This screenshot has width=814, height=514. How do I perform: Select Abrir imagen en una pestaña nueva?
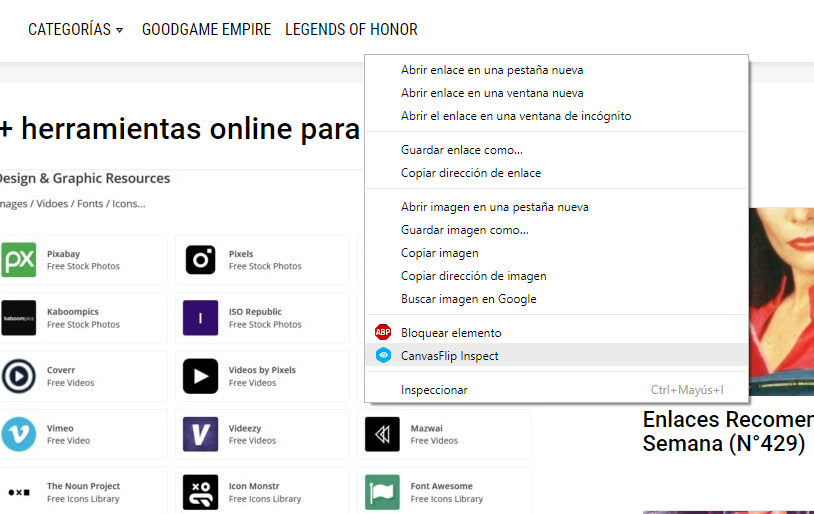click(557, 207)
